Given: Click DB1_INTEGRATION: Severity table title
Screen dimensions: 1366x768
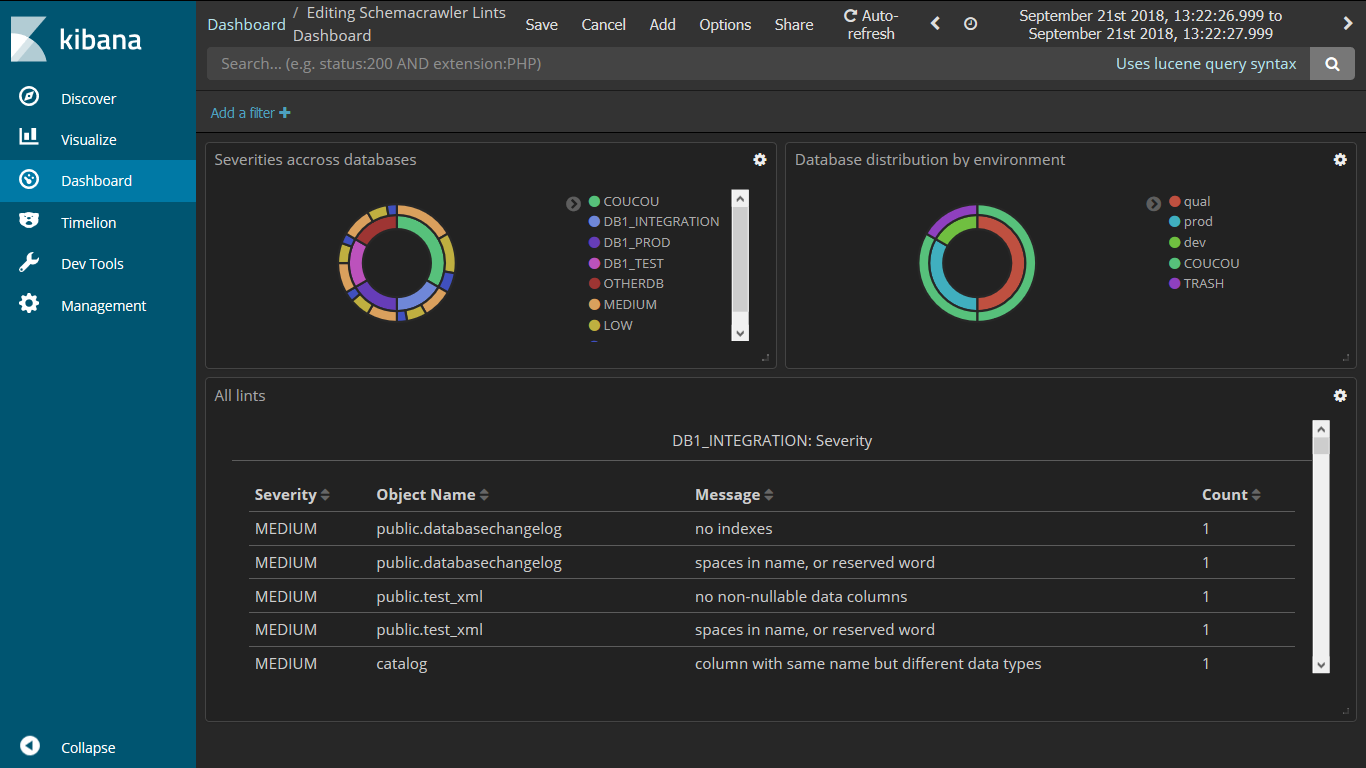Looking at the screenshot, I should (772, 440).
